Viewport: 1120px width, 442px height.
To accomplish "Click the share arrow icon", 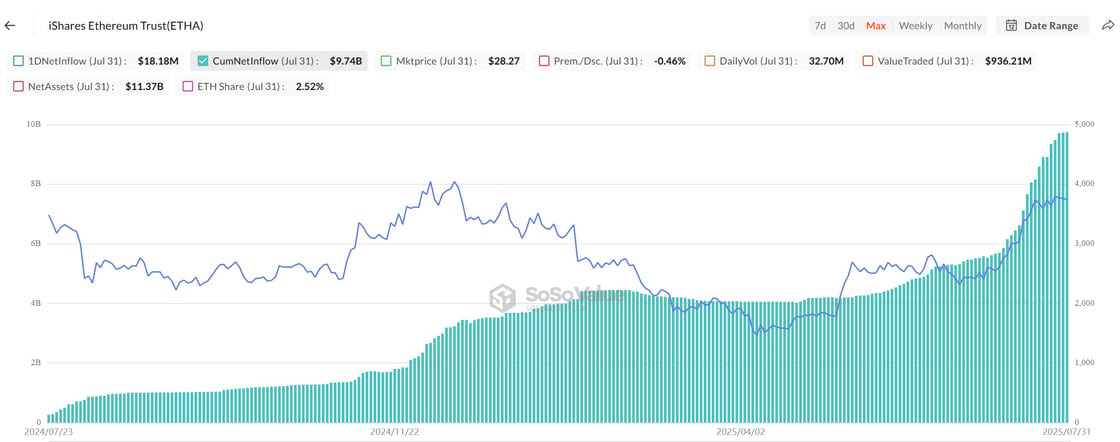I will [x=1108, y=26].
